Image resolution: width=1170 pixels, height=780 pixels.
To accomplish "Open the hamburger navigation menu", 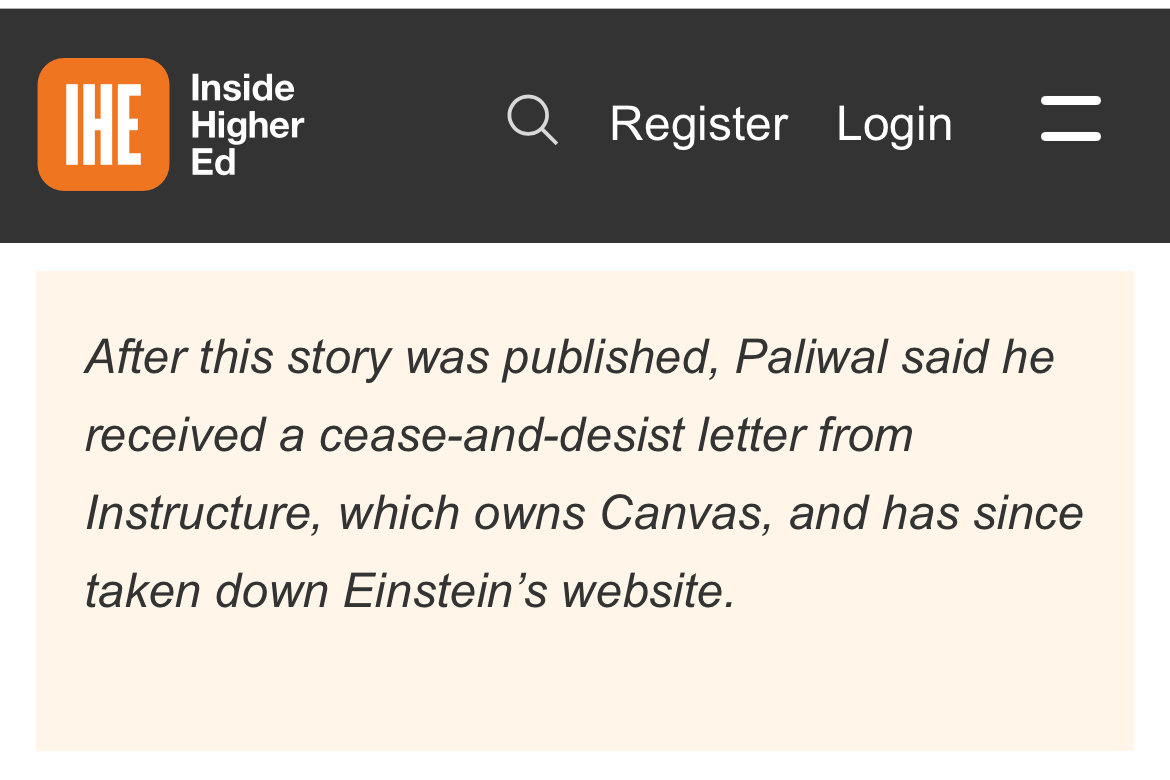I will pyautogui.click(x=1070, y=119).
